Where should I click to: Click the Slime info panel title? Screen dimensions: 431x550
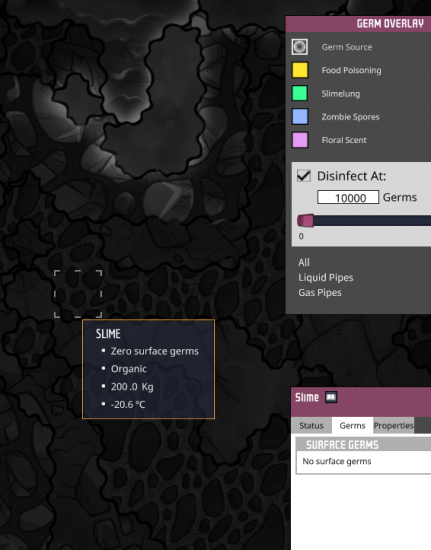pyautogui.click(x=307, y=397)
